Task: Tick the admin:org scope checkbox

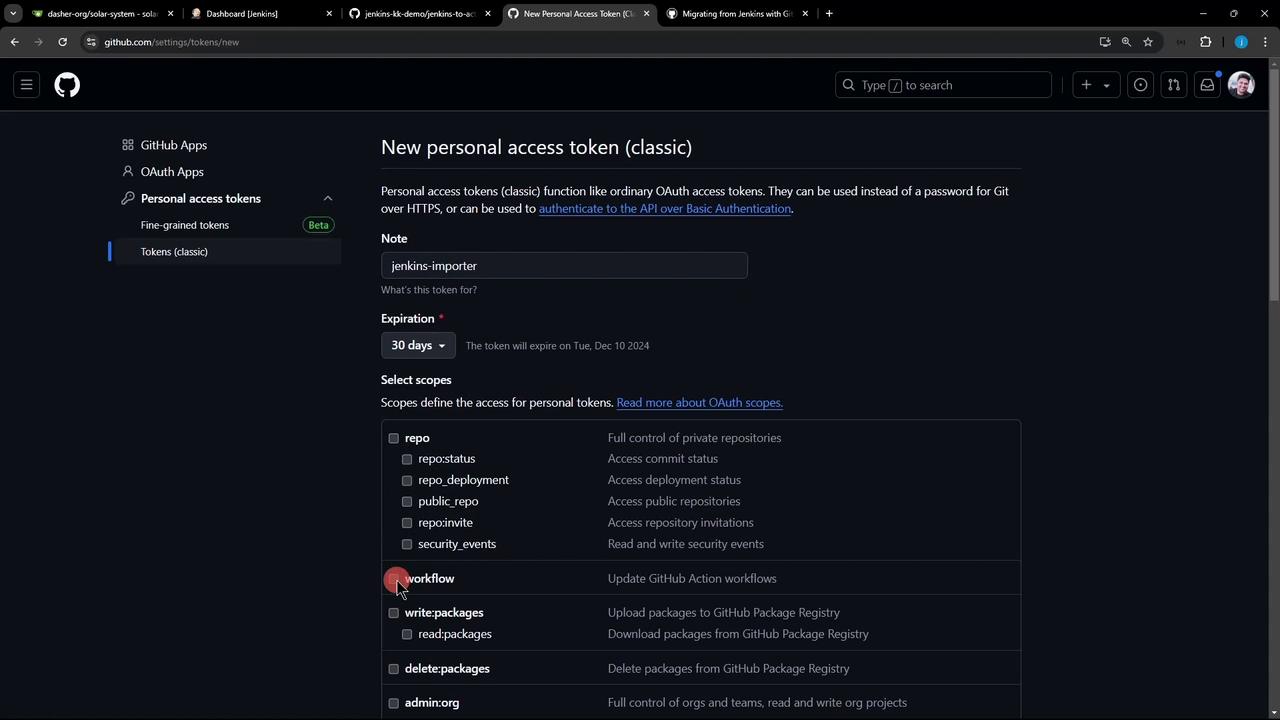Action: [x=394, y=703]
